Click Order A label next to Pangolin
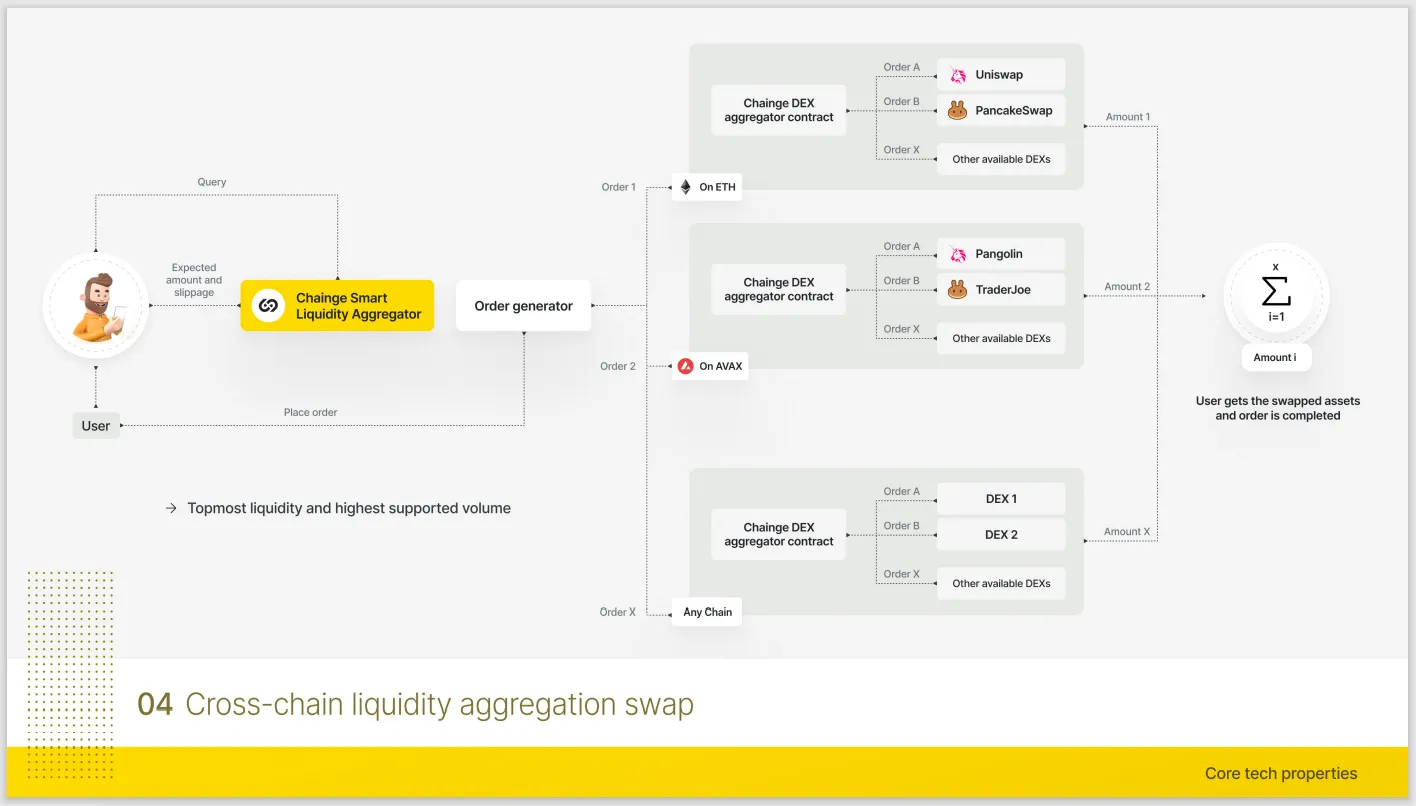Image resolution: width=1416 pixels, height=806 pixels. 901,246
